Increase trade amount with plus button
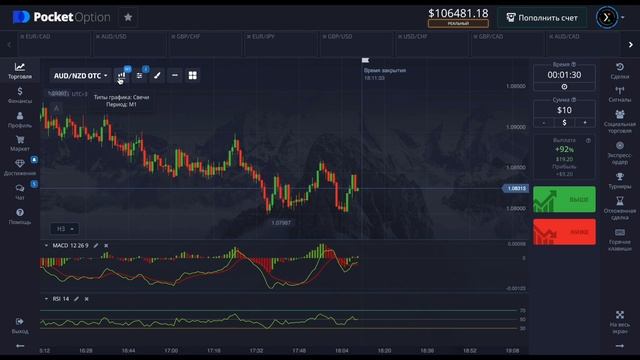This screenshot has width=640, height=360. [585, 122]
